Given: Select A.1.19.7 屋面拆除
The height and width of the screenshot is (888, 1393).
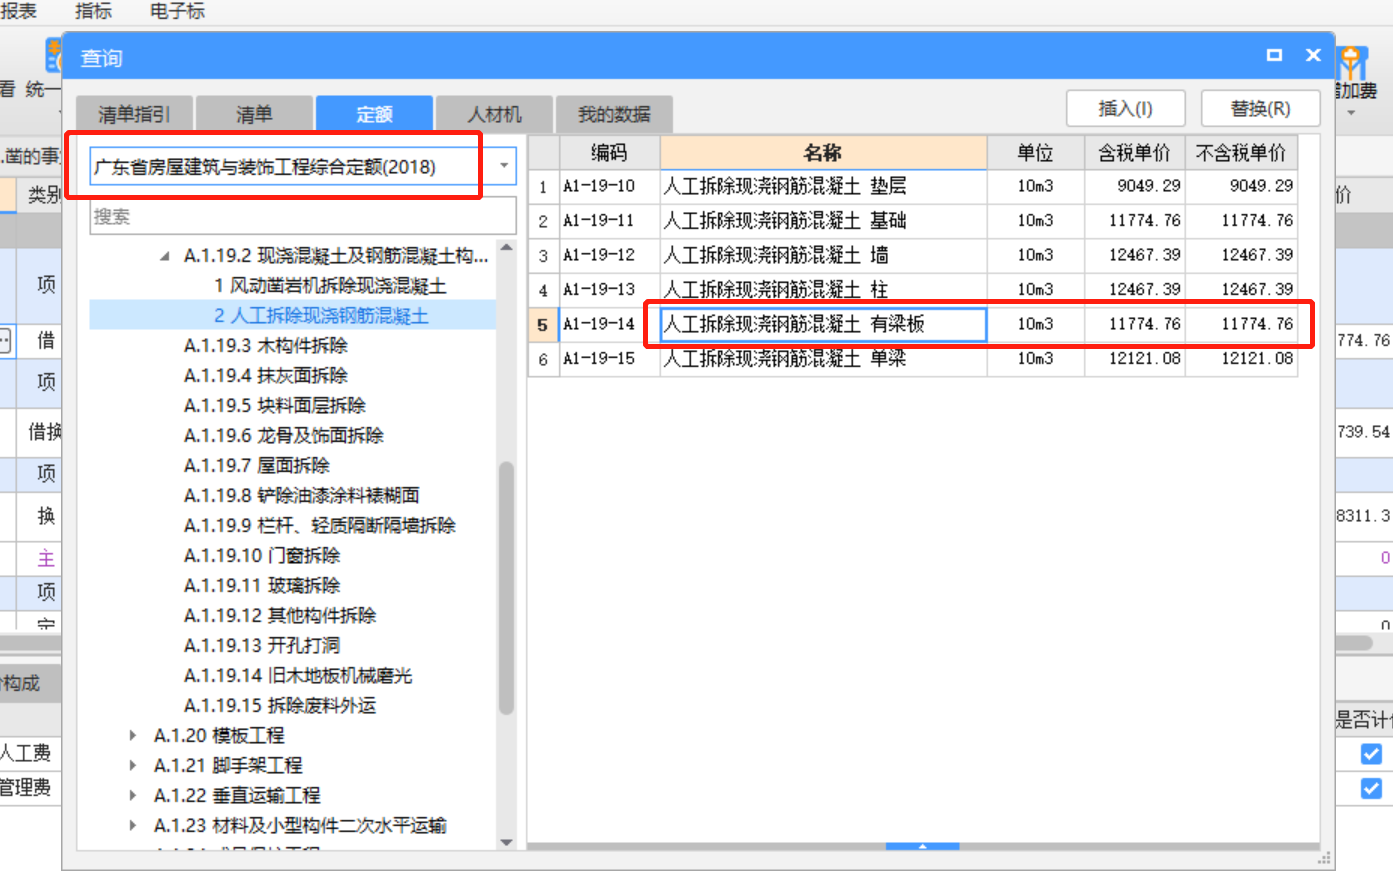Looking at the screenshot, I should point(257,466).
